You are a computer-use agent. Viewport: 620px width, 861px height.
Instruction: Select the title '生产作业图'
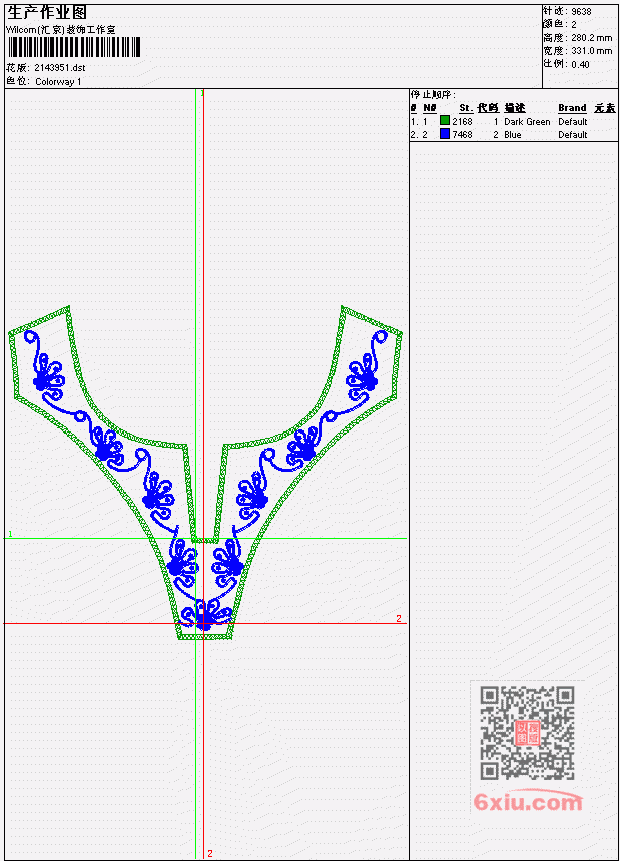point(47,13)
